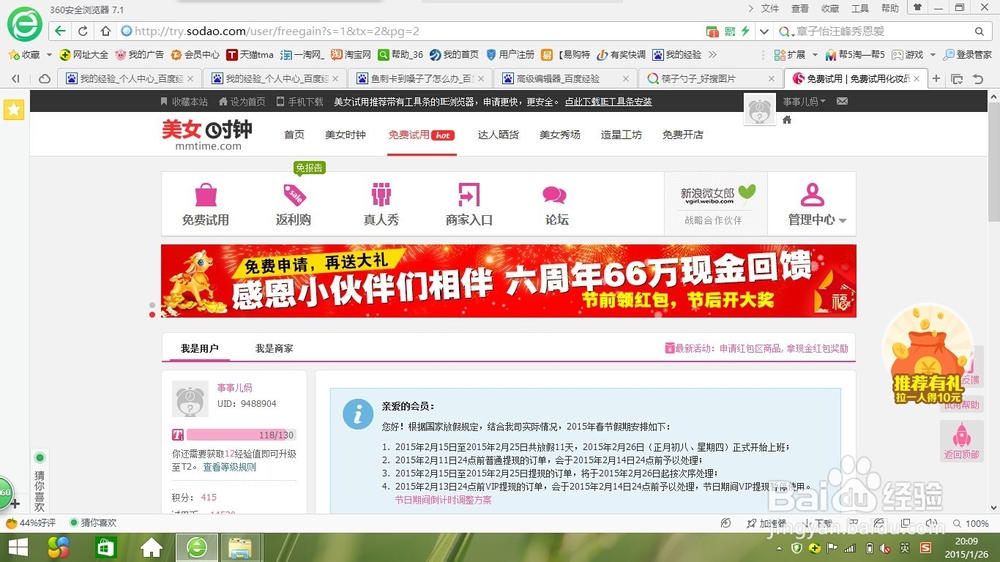
Task: Click the search magnifier icon in search box
Action: (x=979, y=31)
